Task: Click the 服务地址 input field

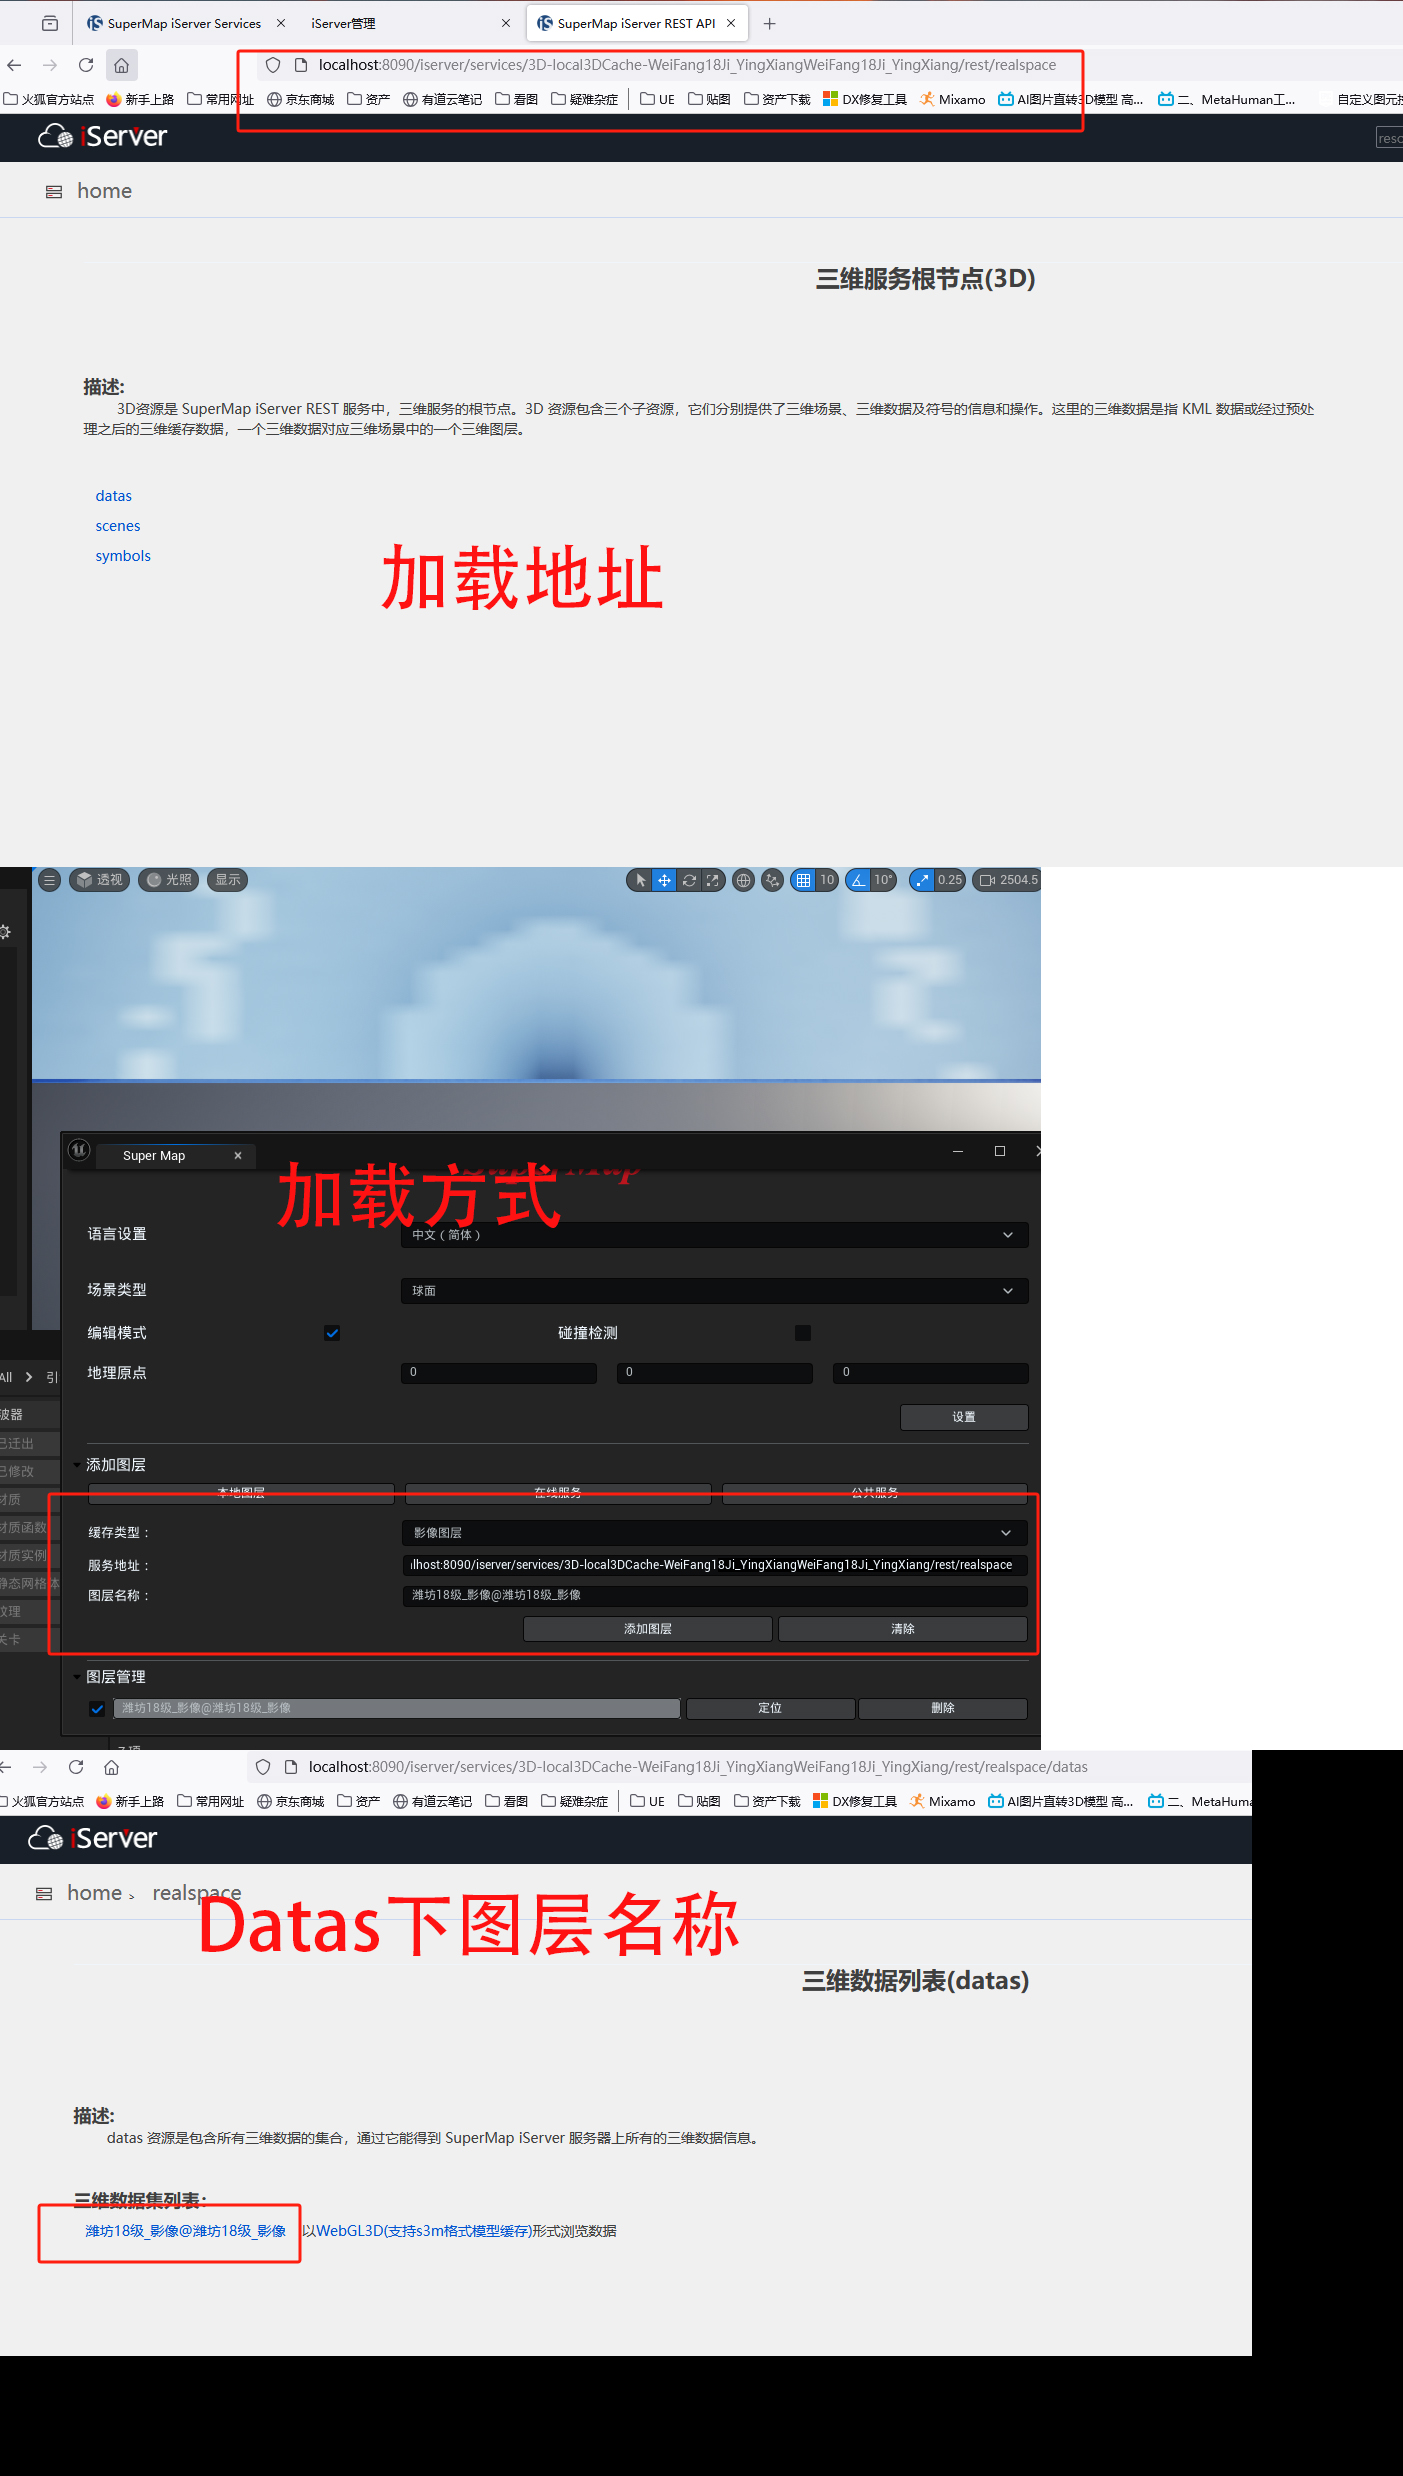Action: (714, 1565)
